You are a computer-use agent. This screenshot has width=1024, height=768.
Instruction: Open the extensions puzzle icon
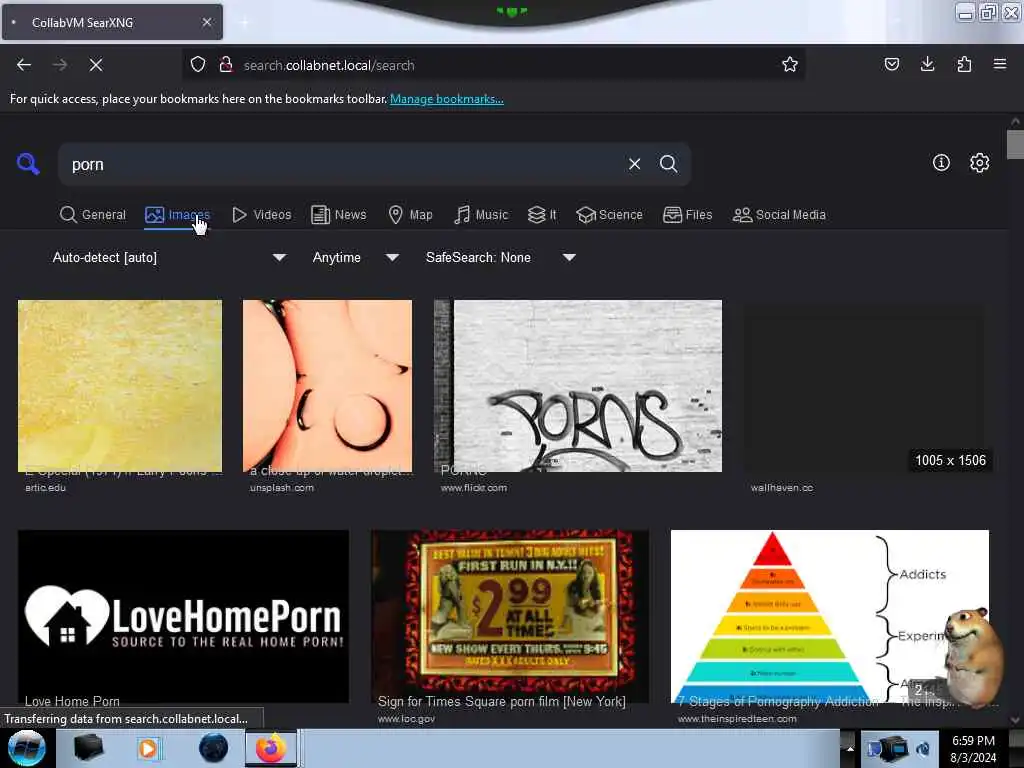[964, 64]
